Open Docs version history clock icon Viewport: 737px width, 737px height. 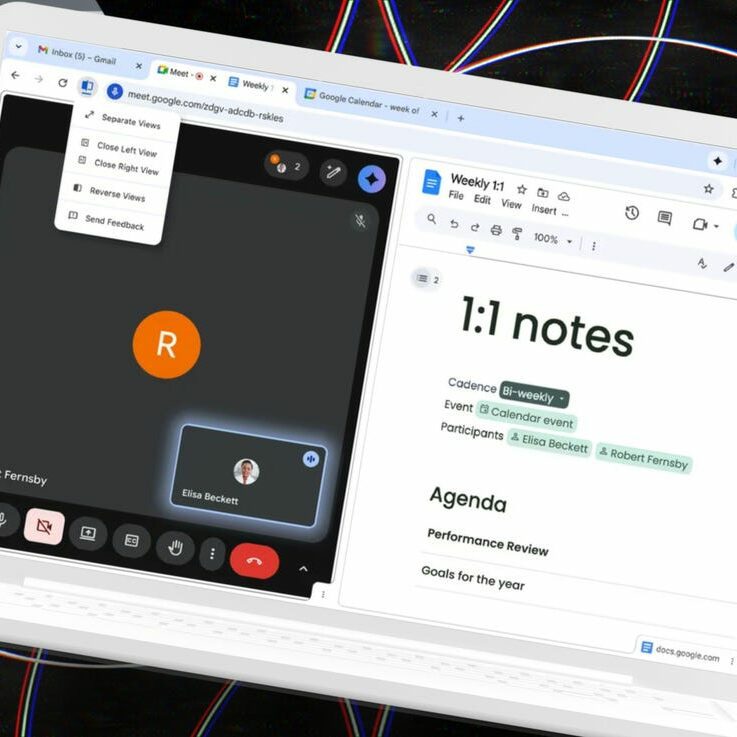pos(632,212)
